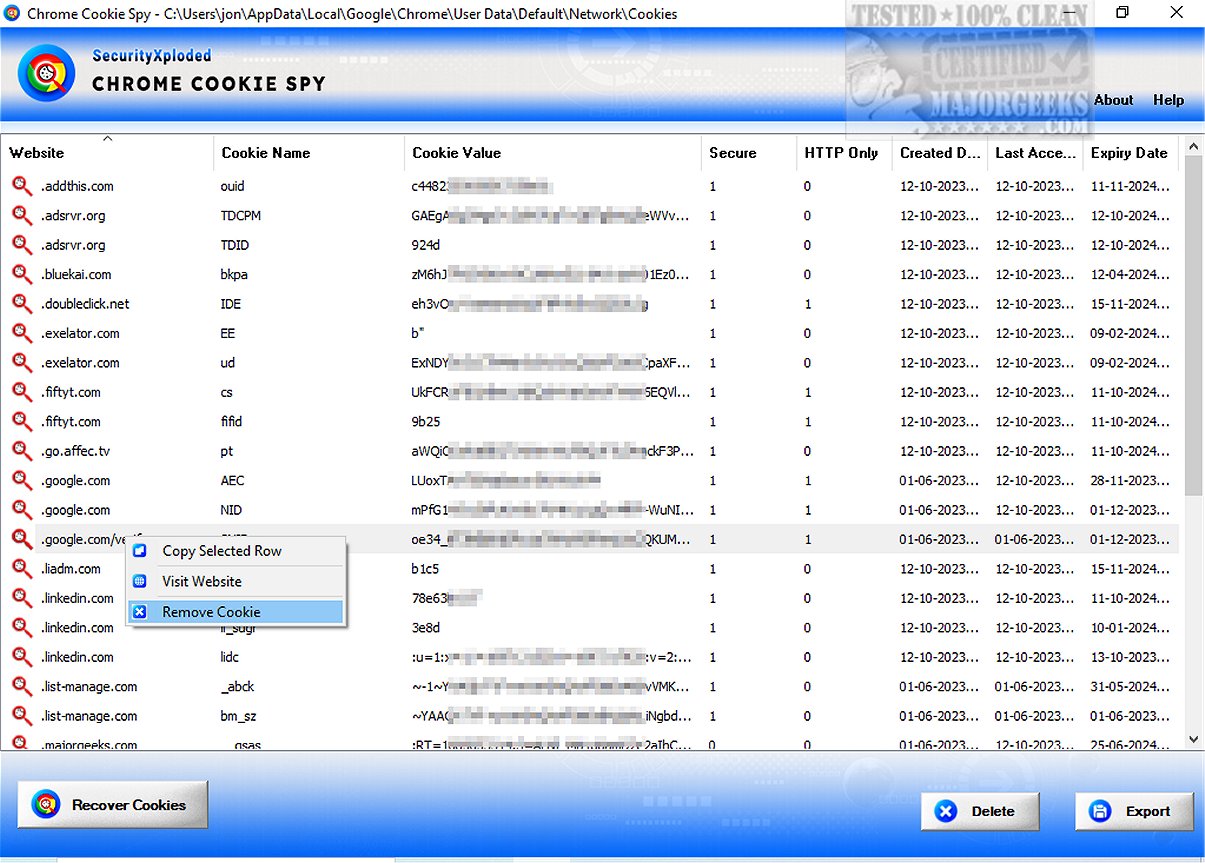Click cookie name IDE

[x=230, y=304]
